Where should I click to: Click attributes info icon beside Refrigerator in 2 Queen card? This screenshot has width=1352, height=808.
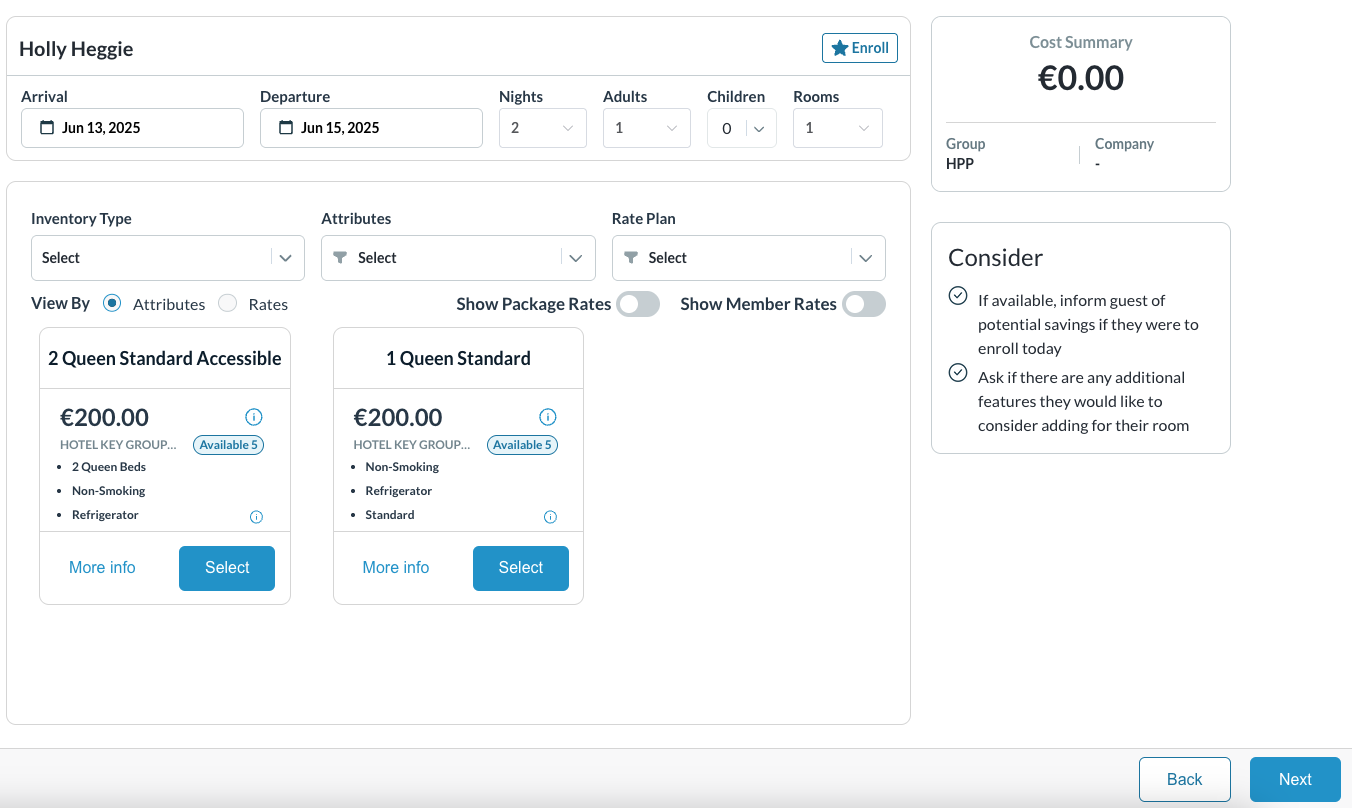(x=256, y=517)
